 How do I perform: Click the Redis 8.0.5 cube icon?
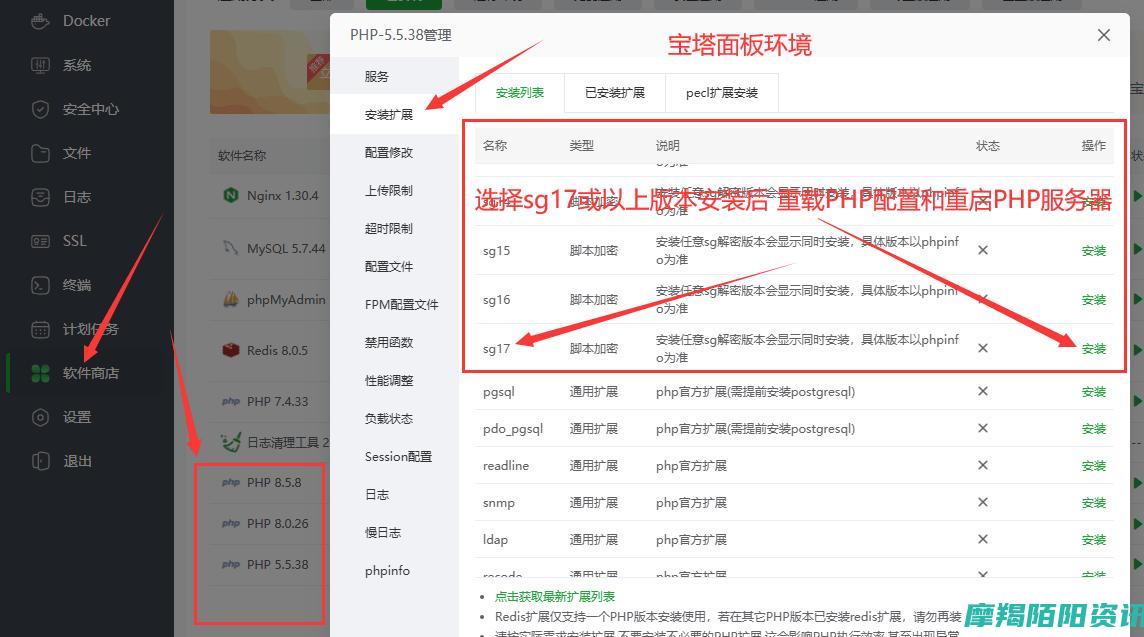pos(231,350)
